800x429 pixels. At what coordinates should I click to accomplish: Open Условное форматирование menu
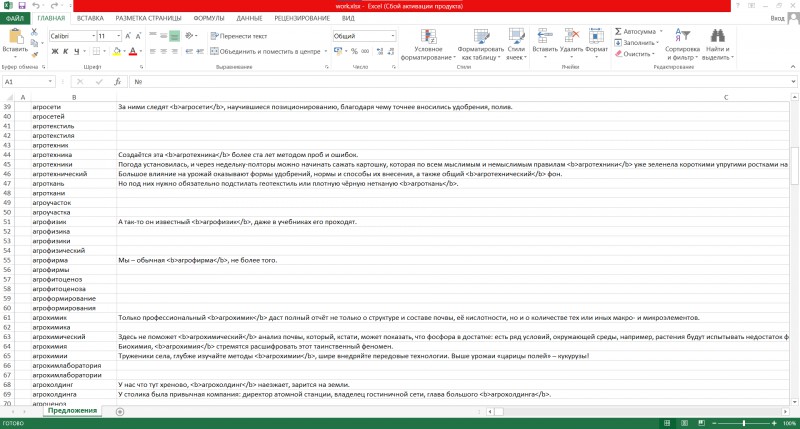[x=428, y=44]
